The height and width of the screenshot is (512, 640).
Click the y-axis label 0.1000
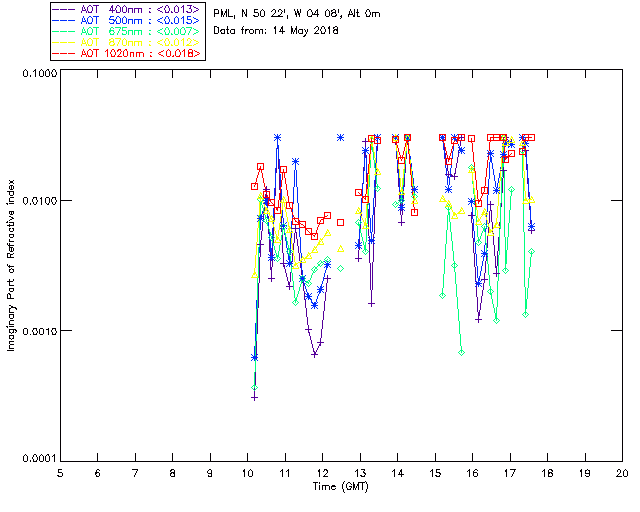pos(39,73)
